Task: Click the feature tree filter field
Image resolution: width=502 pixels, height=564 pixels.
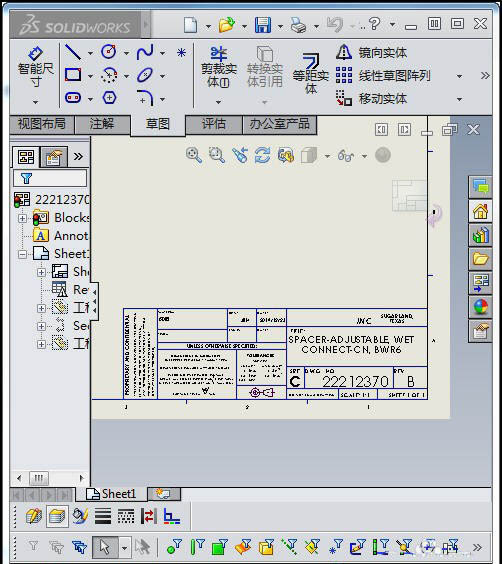Action: 50,178
